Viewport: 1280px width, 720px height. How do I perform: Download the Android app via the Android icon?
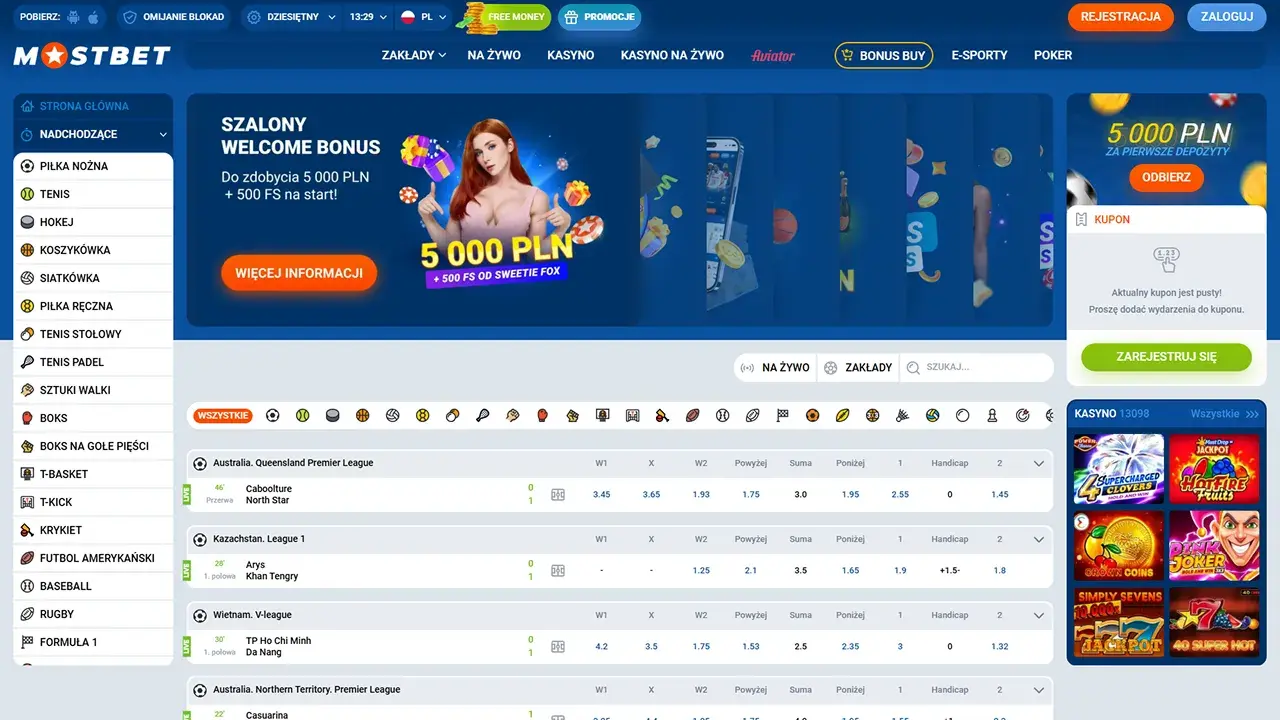pyautogui.click(x=73, y=17)
